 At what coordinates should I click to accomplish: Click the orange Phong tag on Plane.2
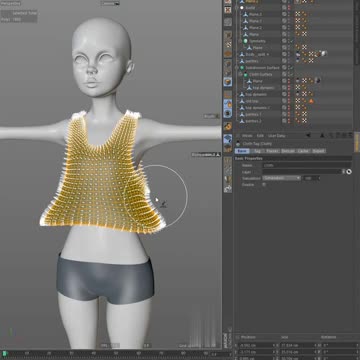(x=304, y=28)
